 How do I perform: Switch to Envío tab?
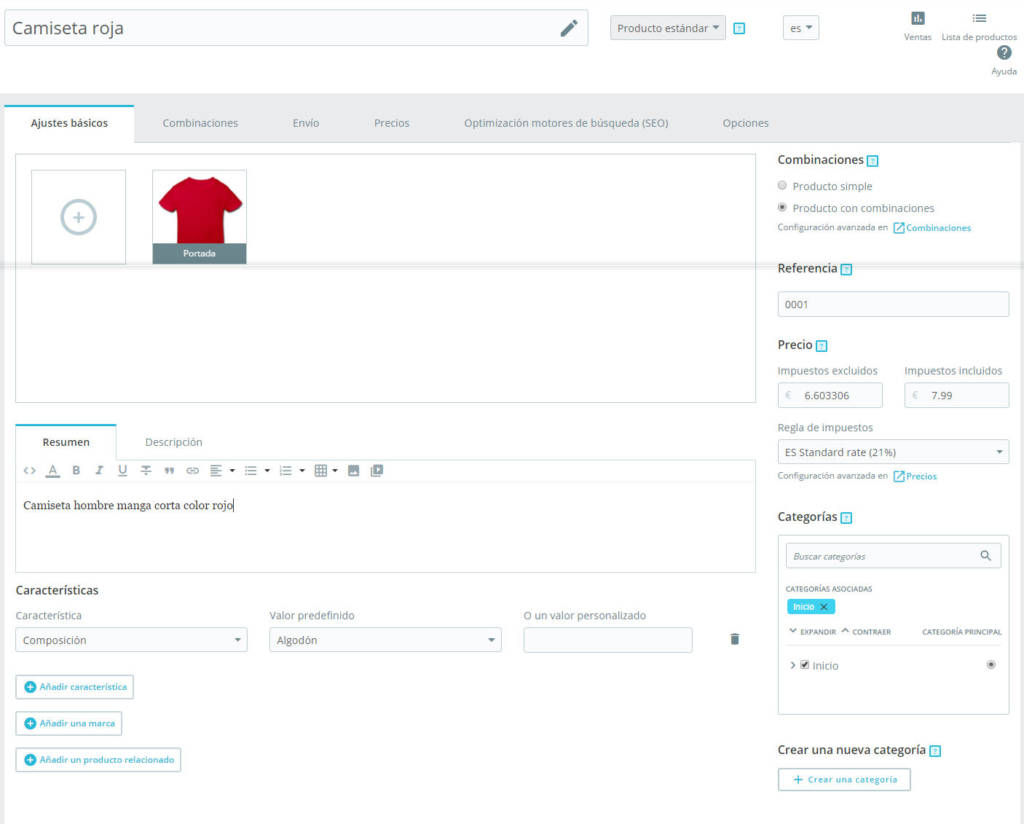[x=306, y=123]
